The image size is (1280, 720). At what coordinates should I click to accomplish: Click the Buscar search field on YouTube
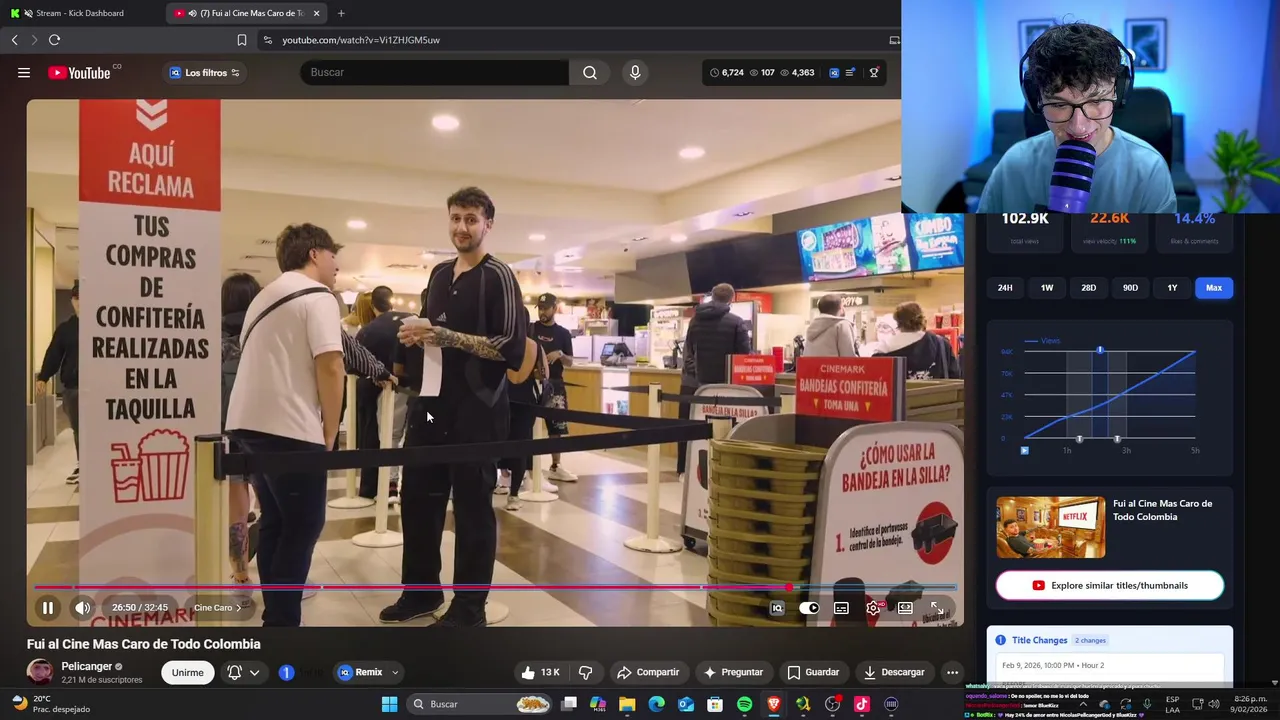coord(434,72)
